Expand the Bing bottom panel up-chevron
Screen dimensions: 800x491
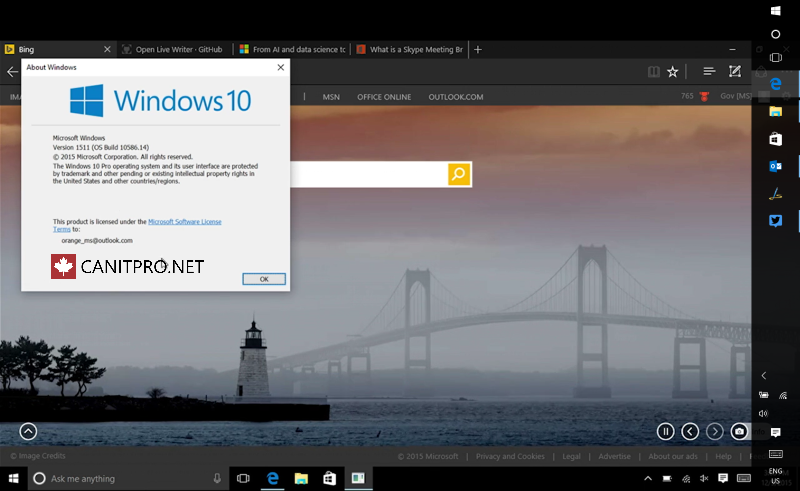click(28, 432)
